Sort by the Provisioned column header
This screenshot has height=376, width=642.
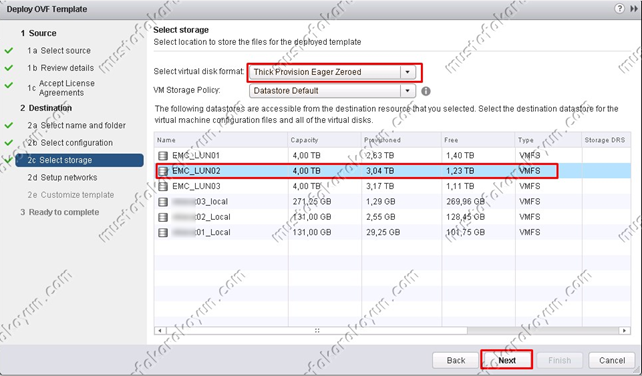tap(401, 140)
